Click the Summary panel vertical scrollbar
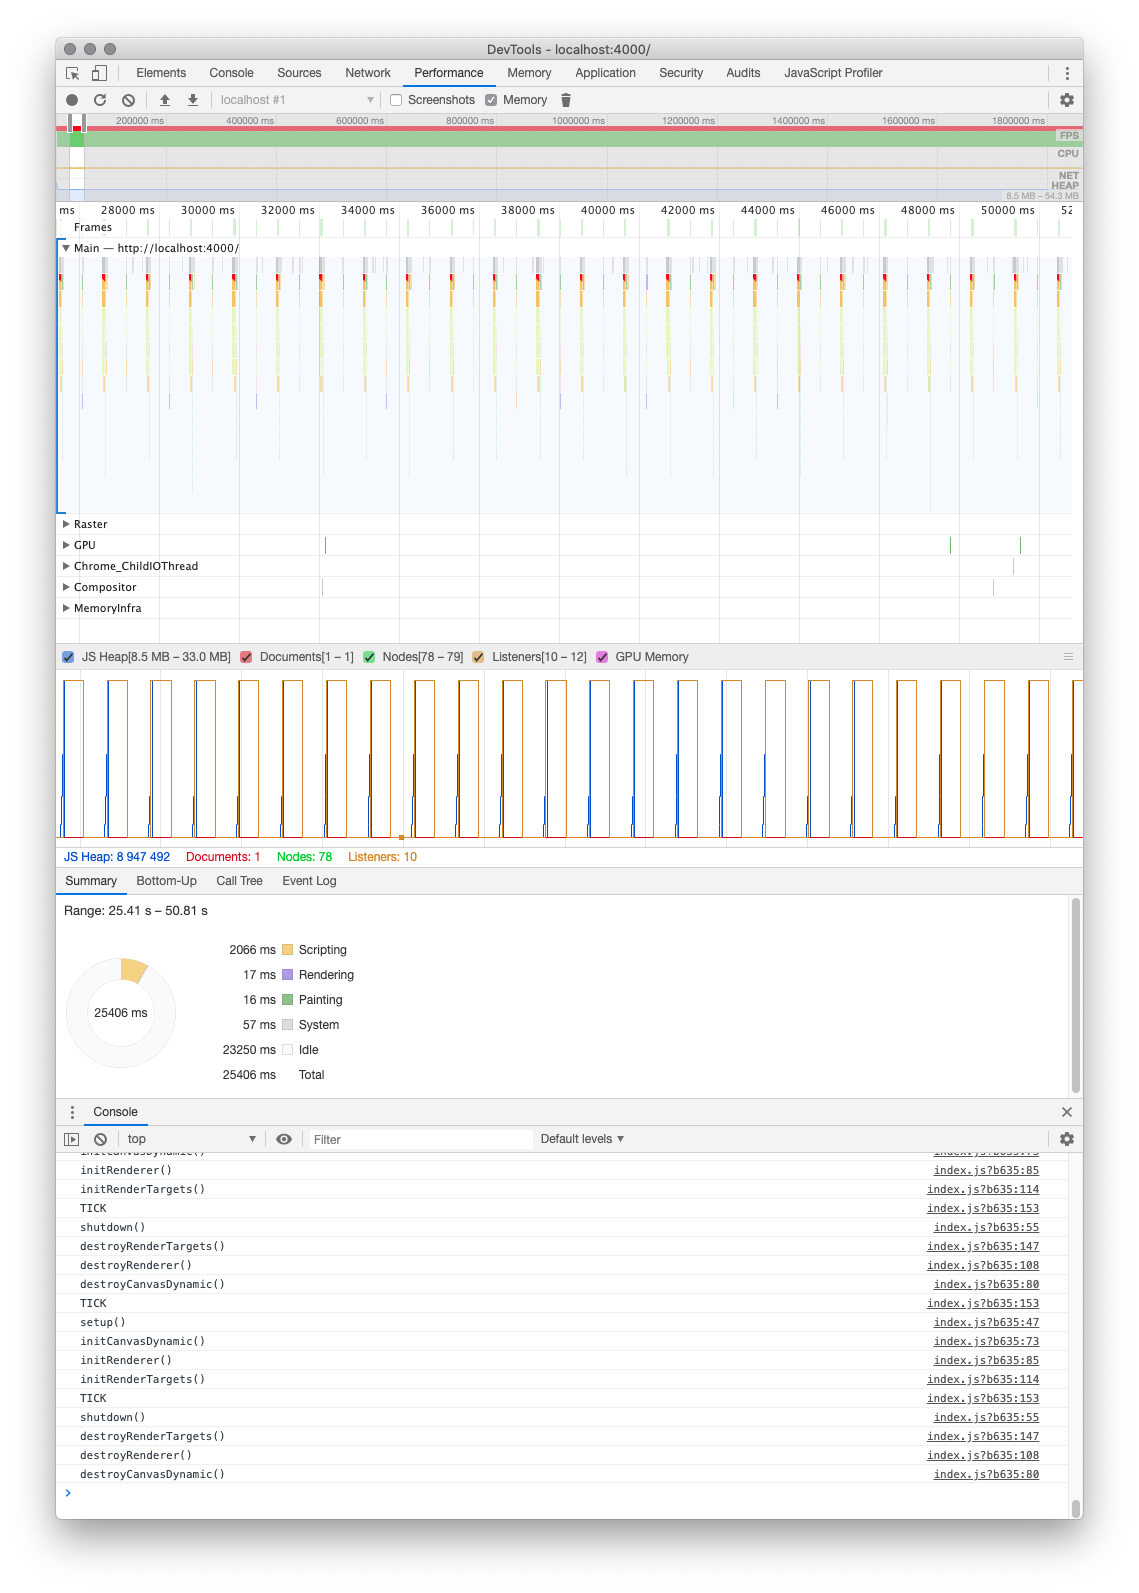 coord(1076,995)
